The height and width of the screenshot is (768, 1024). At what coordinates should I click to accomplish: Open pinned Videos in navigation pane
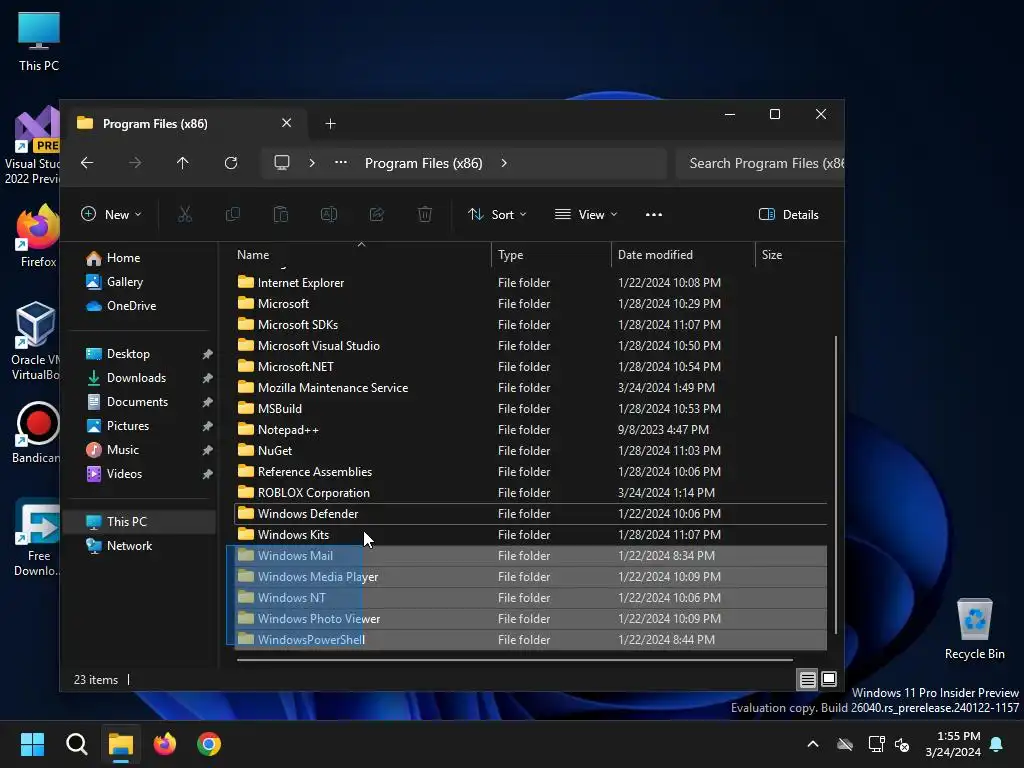(140, 473)
